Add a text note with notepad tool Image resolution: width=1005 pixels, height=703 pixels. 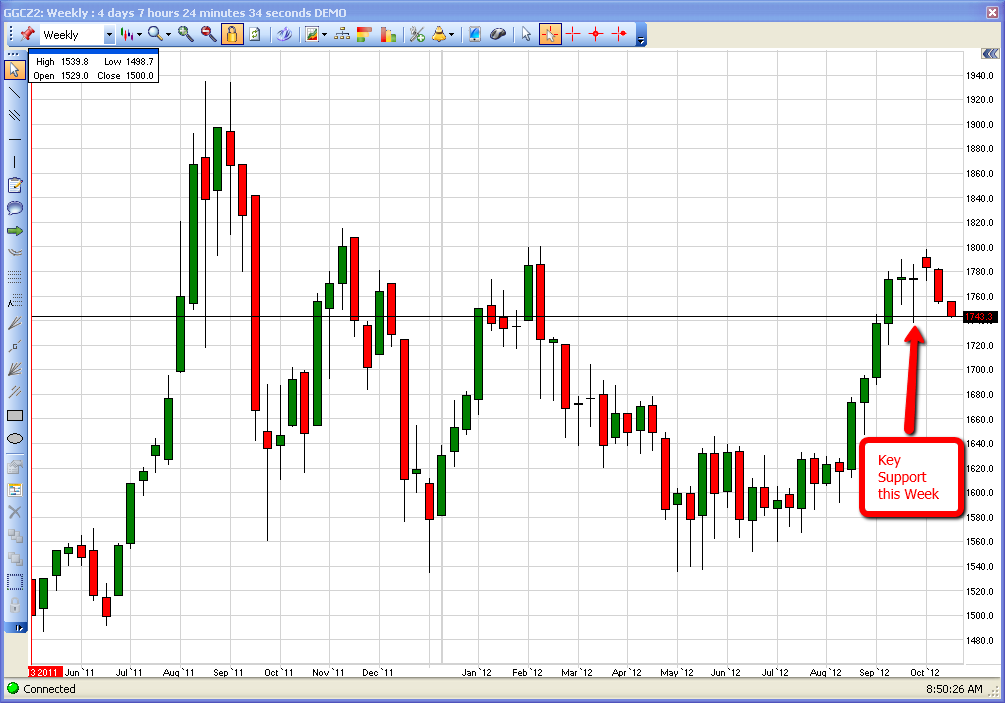(x=14, y=185)
